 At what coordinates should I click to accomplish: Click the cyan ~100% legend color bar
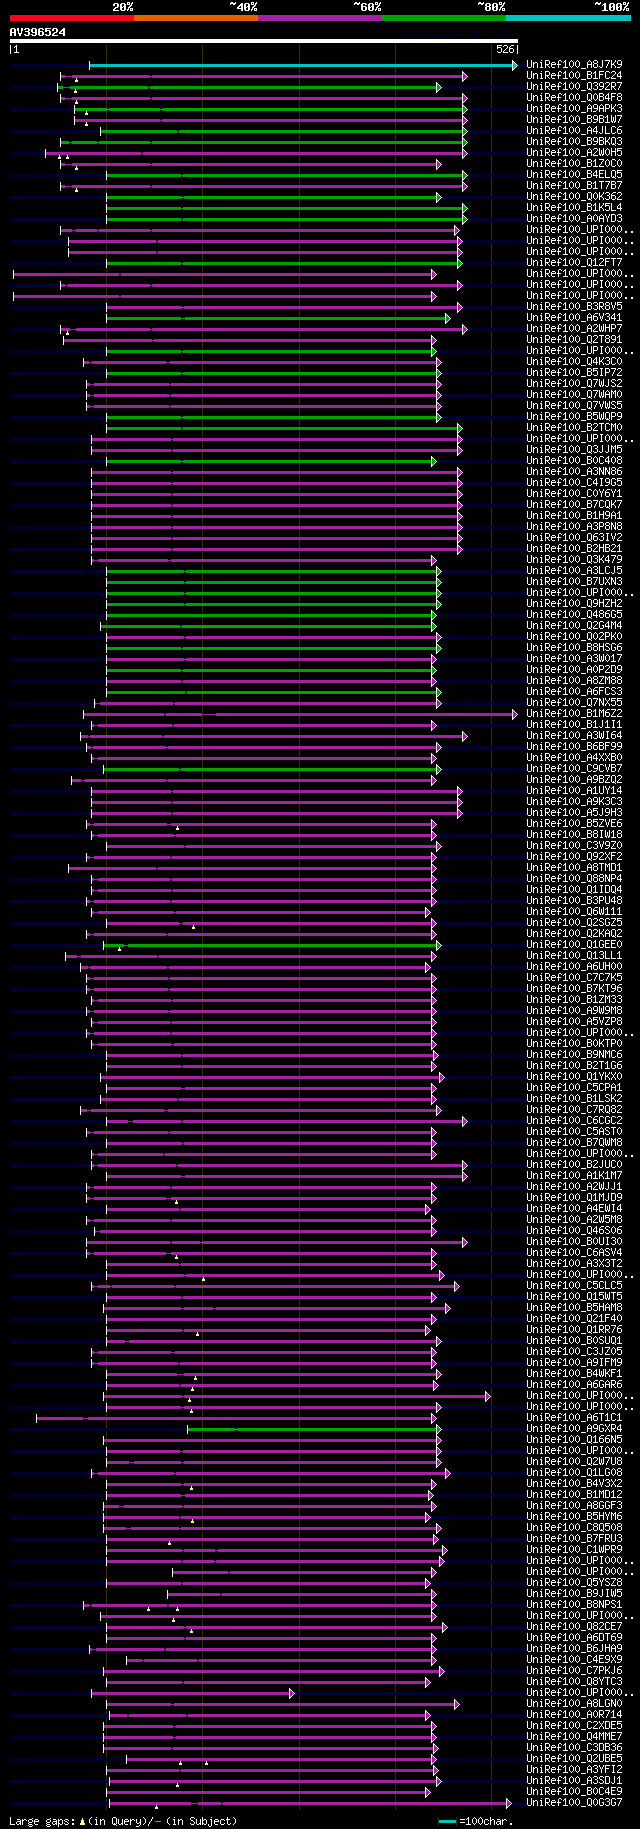pyautogui.click(x=568, y=18)
